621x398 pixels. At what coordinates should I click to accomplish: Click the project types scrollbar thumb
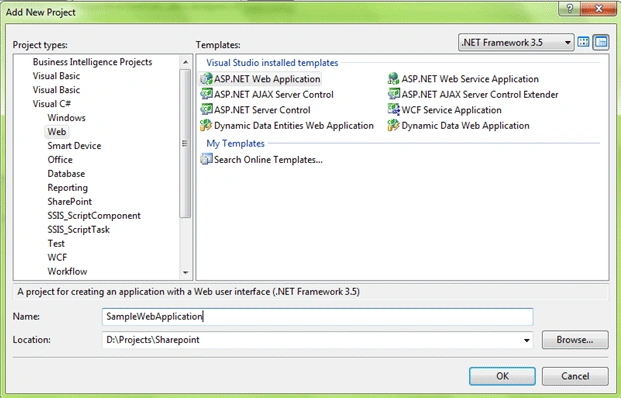click(x=185, y=143)
